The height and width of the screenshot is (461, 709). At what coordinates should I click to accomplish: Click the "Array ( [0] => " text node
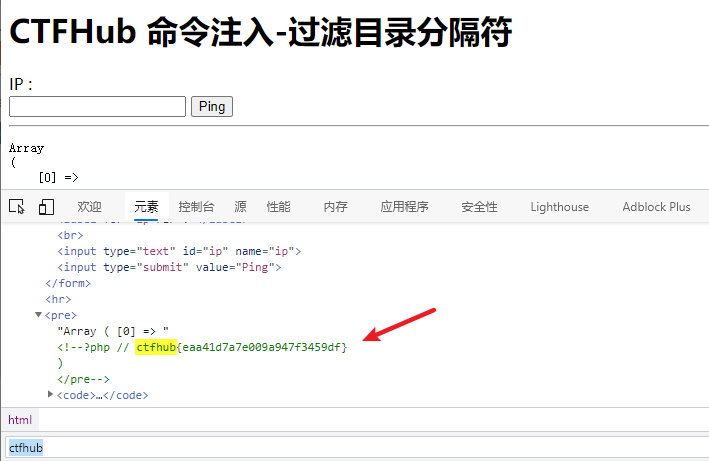click(x=113, y=331)
